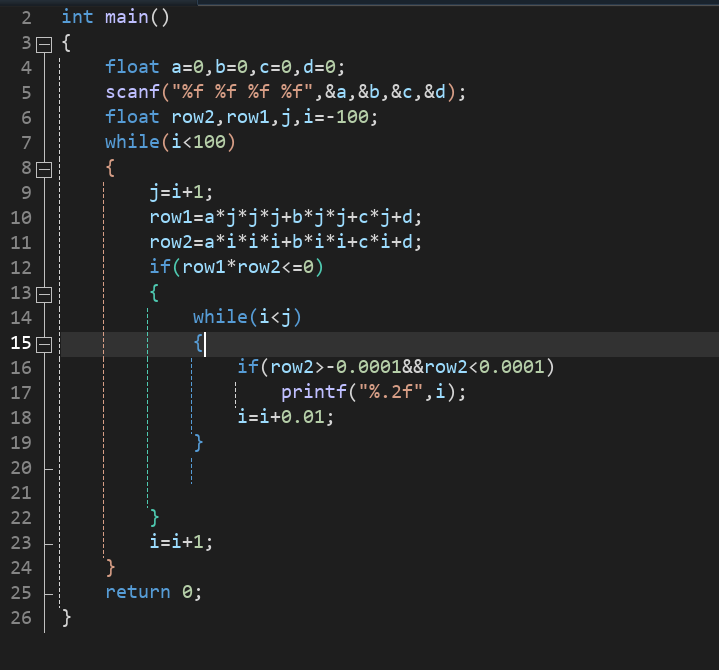Click the green opening brace on line 13
This screenshot has height=670, width=719.
coord(155,293)
